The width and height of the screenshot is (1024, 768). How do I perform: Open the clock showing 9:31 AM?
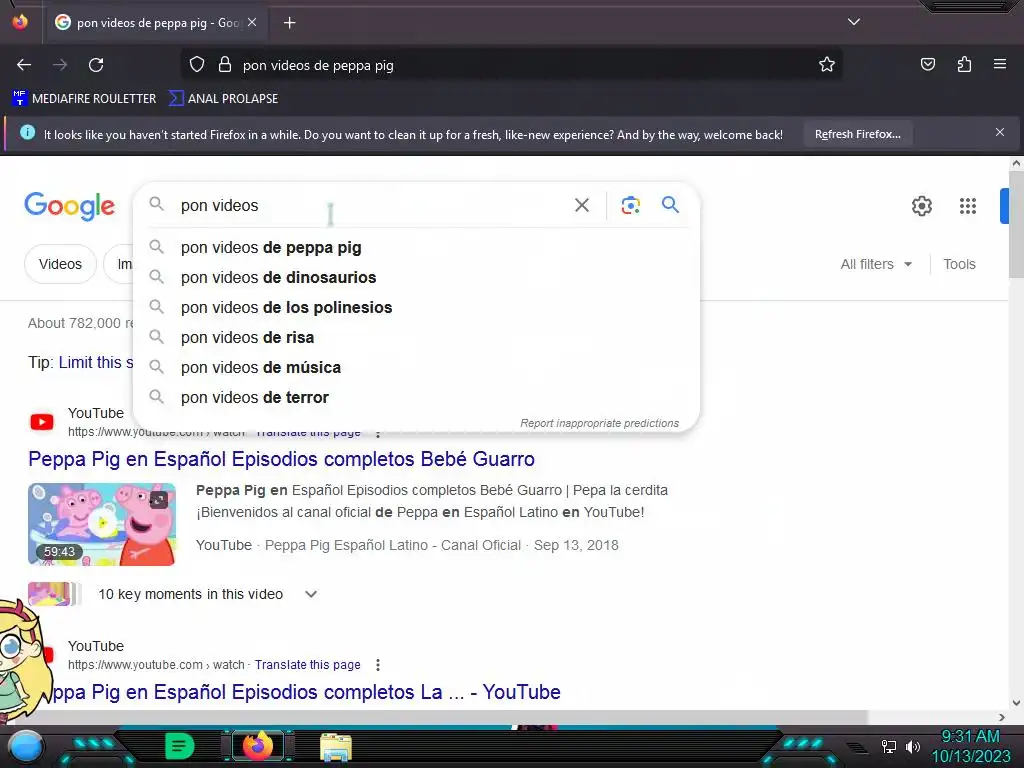[971, 746]
